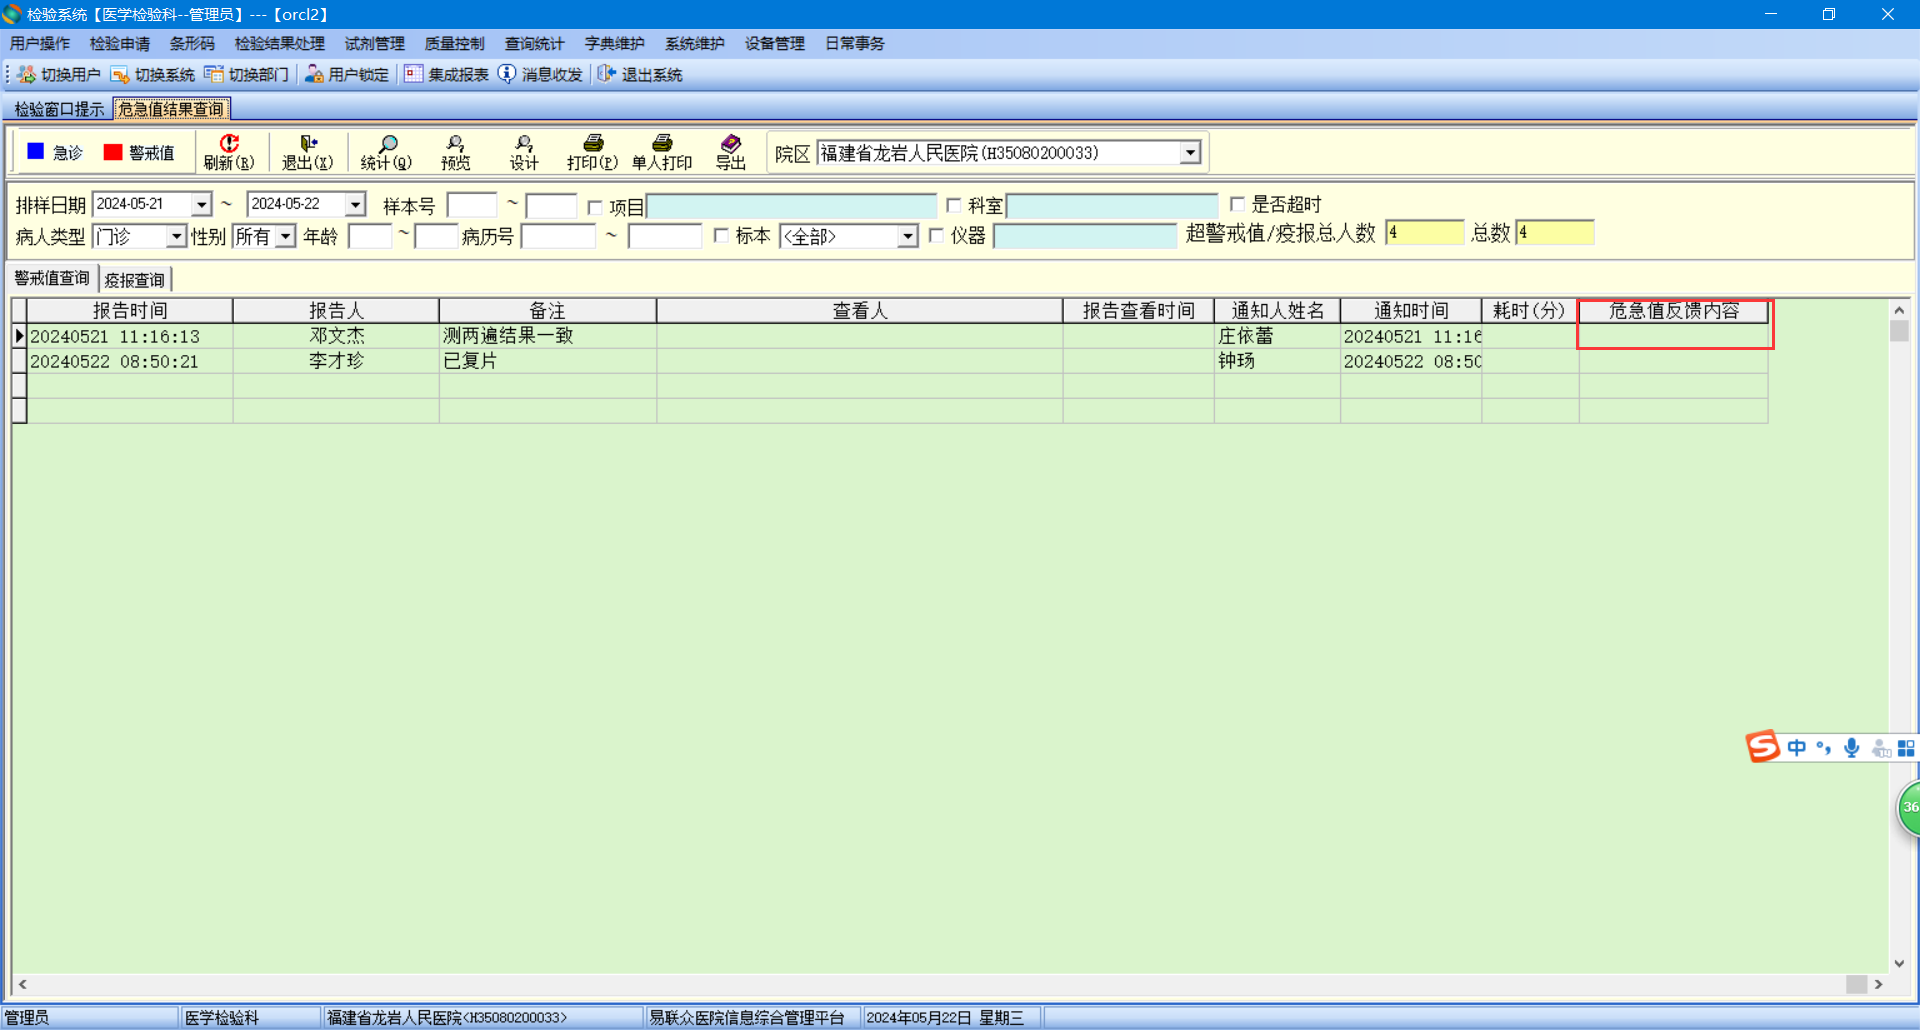Image resolution: width=1920 pixels, height=1030 pixels.
Task: Open the 设备管理 menu
Action: tap(775, 44)
